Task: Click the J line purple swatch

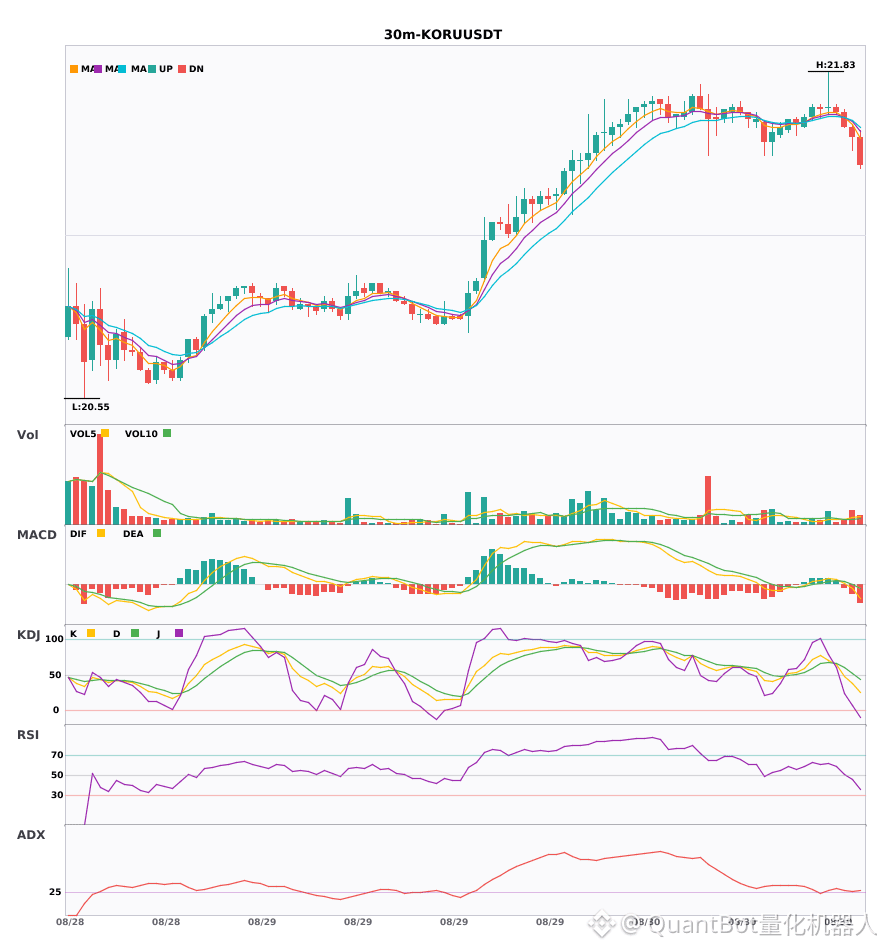Action: tap(179, 633)
